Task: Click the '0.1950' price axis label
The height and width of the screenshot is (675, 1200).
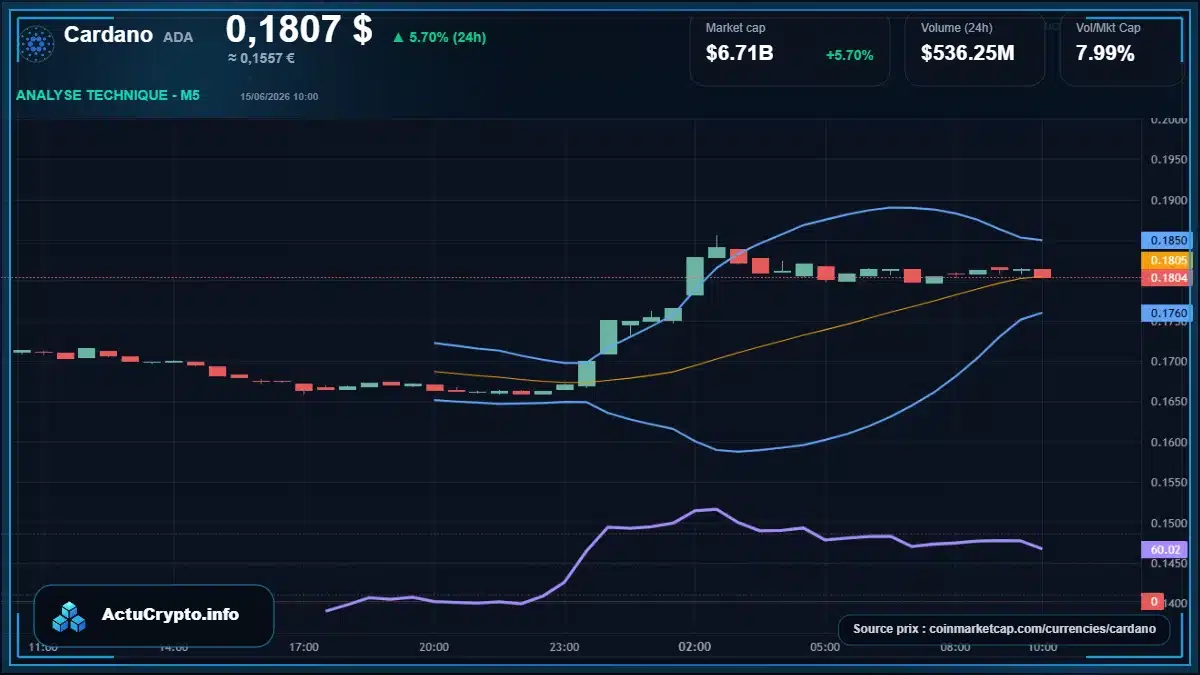Action: click(x=1167, y=160)
